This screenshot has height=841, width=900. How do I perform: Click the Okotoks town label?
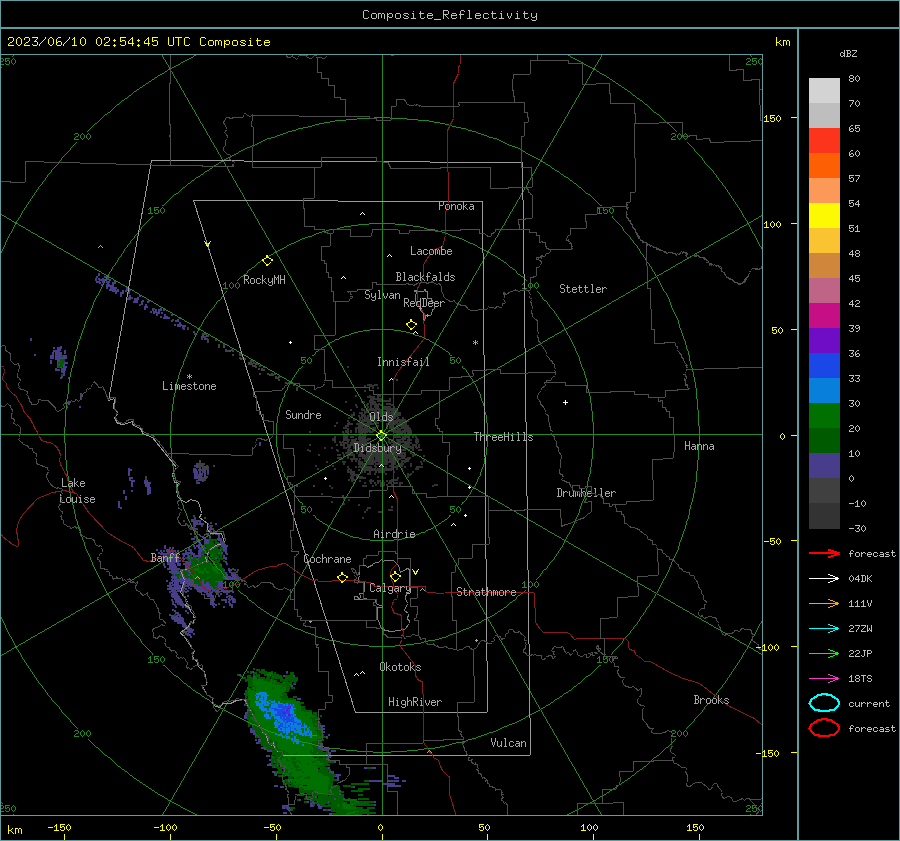tap(400, 667)
